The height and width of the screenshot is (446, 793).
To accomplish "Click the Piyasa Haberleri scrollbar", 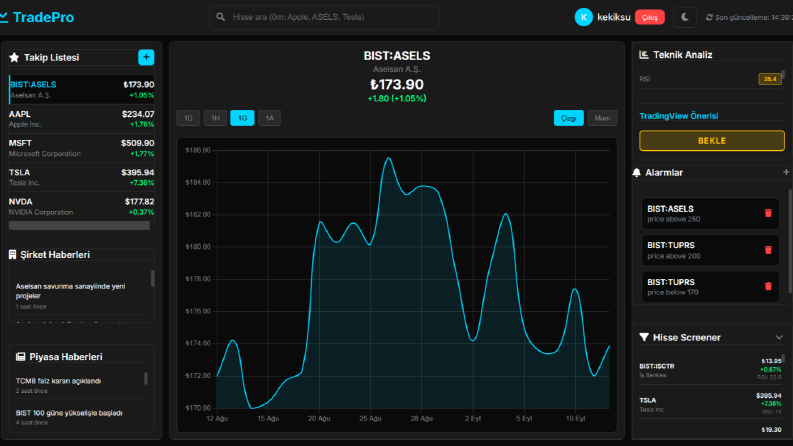I will click(146, 378).
